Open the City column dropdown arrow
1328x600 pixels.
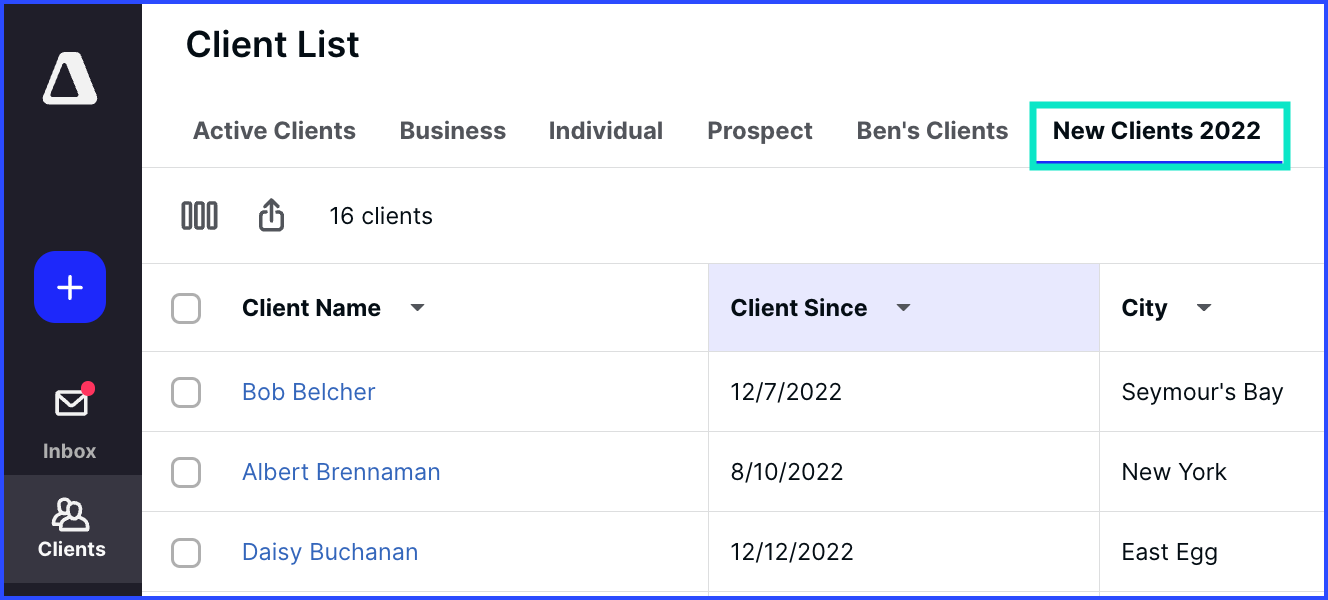tap(1204, 308)
